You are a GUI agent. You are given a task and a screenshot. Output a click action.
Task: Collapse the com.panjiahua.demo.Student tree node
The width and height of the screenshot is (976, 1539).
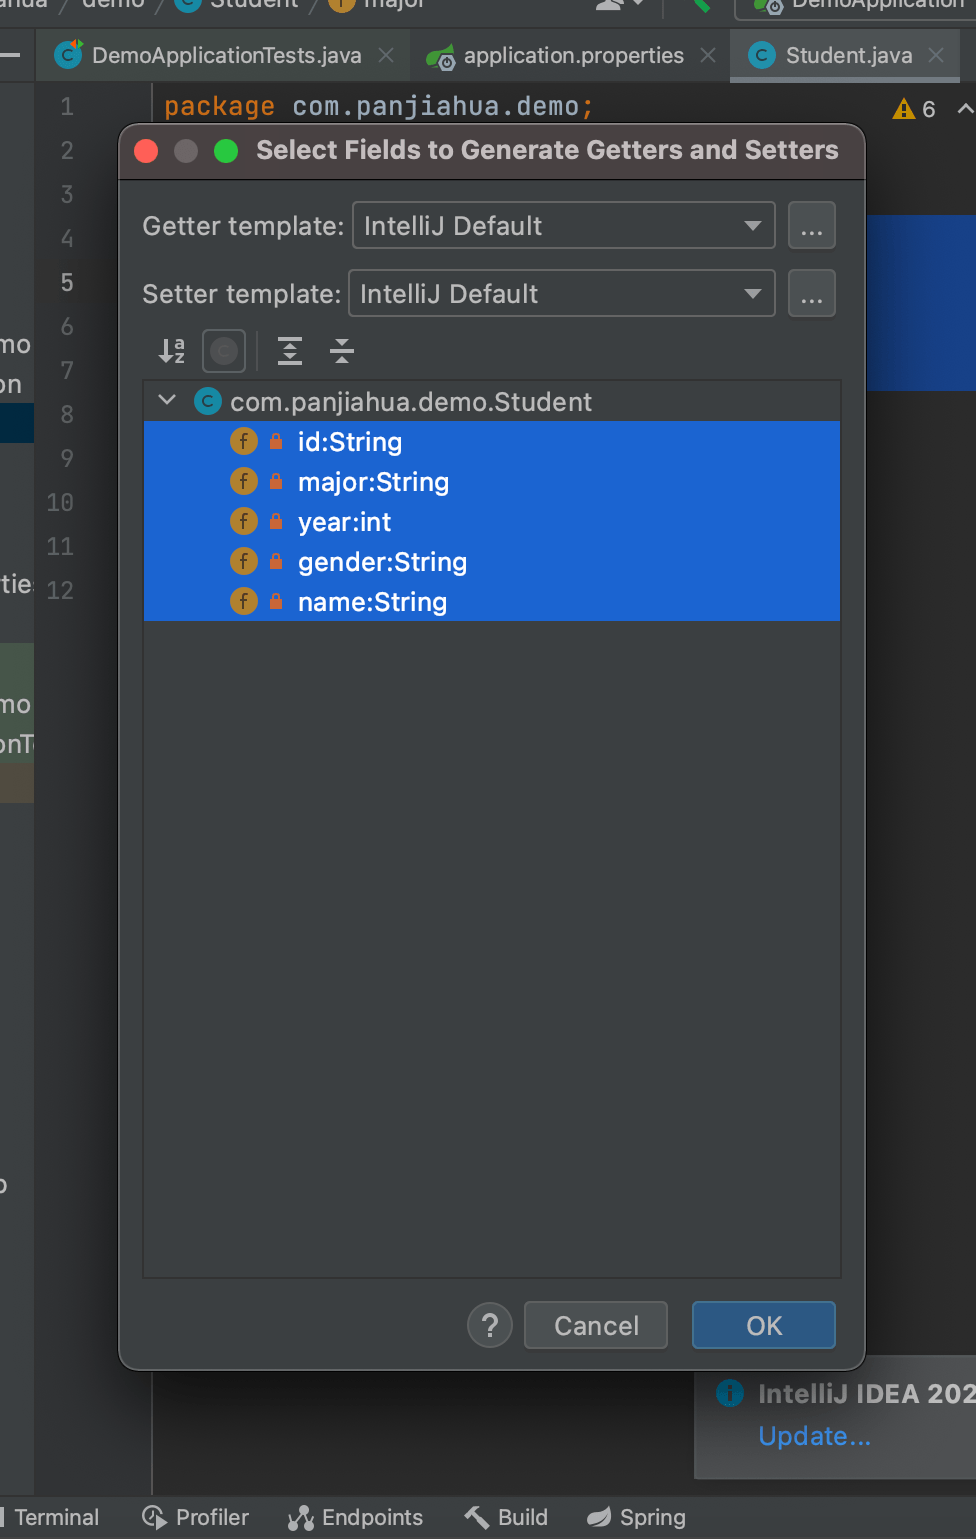pyautogui.click(x=168, y=401)
